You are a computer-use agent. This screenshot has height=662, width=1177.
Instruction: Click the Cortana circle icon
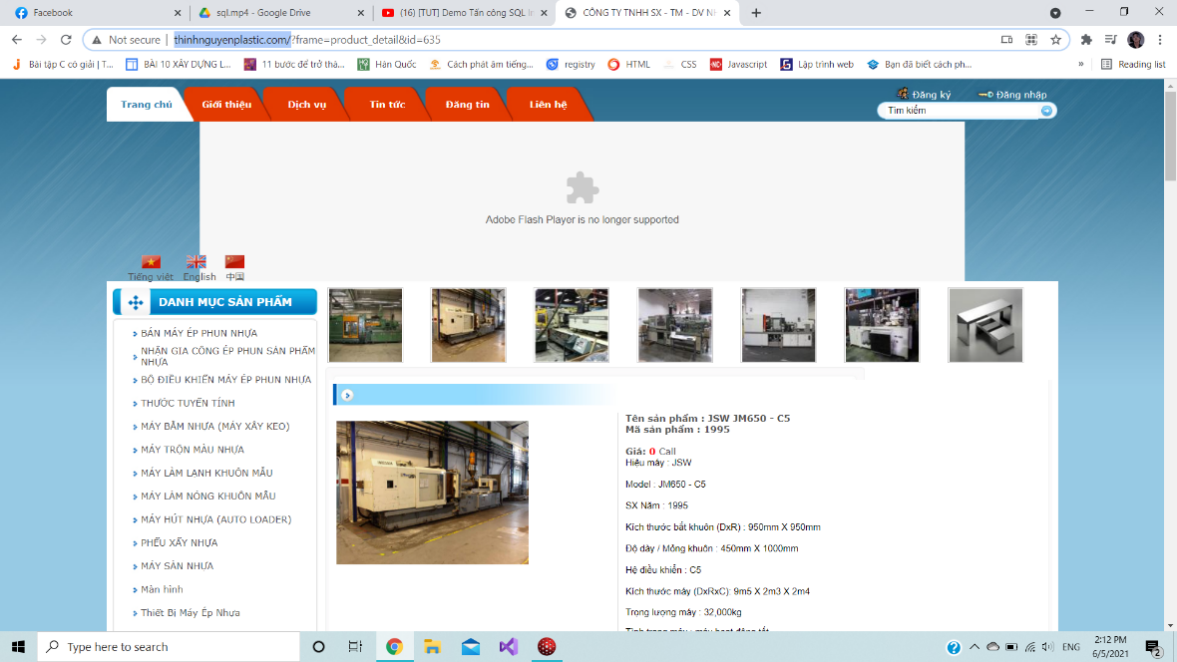(318, 646)
